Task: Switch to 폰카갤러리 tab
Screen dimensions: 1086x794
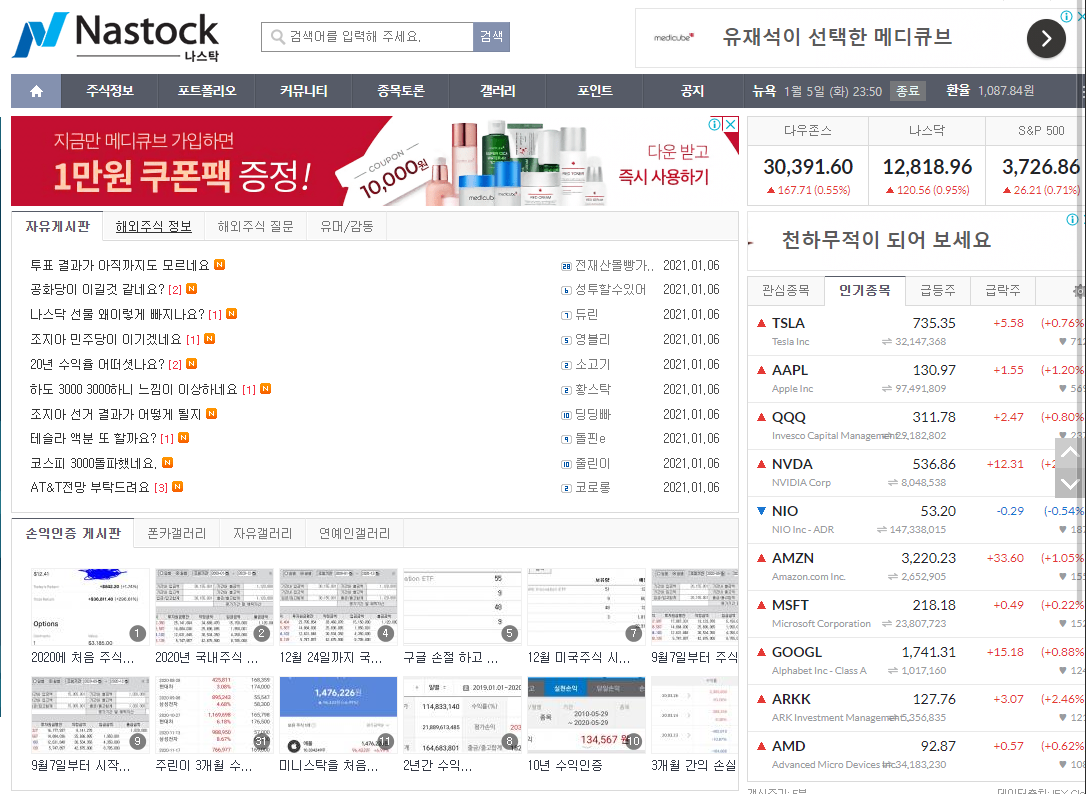Action: [177, 533]
